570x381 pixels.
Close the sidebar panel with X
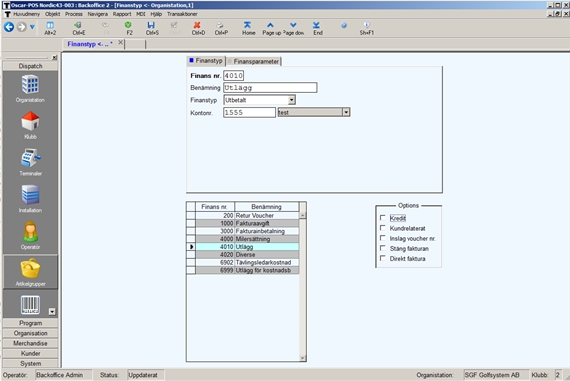tap(54, 57)
